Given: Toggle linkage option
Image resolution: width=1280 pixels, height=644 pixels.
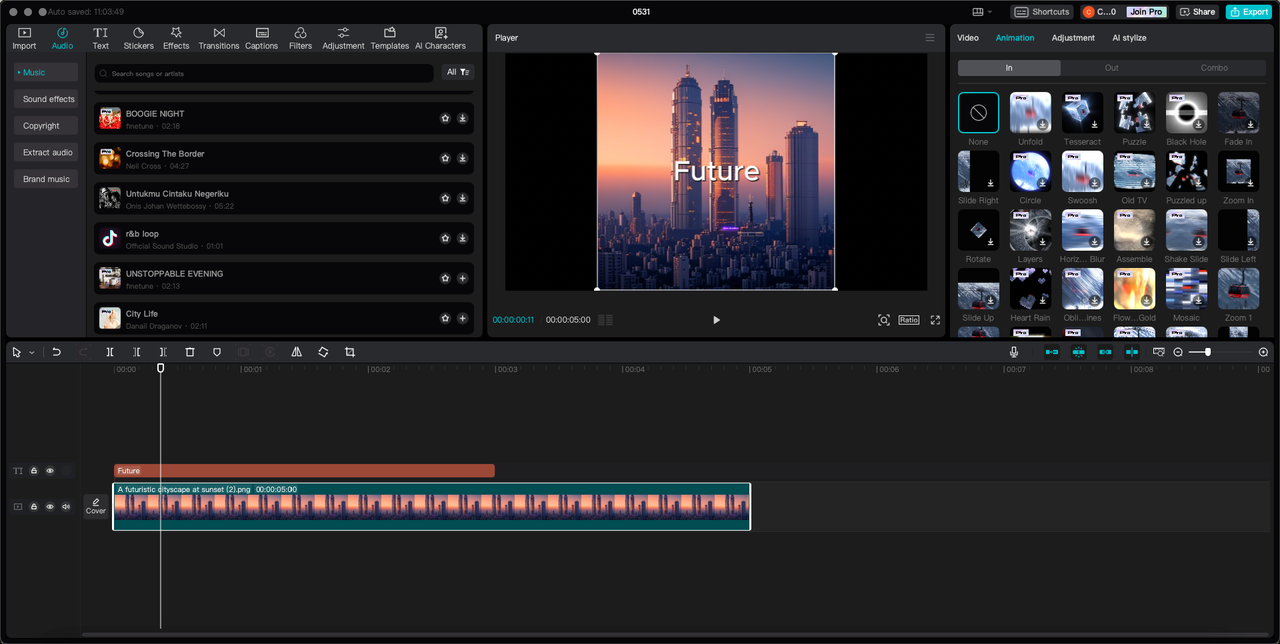Looking at the screenshot, I should point(1105,352).
